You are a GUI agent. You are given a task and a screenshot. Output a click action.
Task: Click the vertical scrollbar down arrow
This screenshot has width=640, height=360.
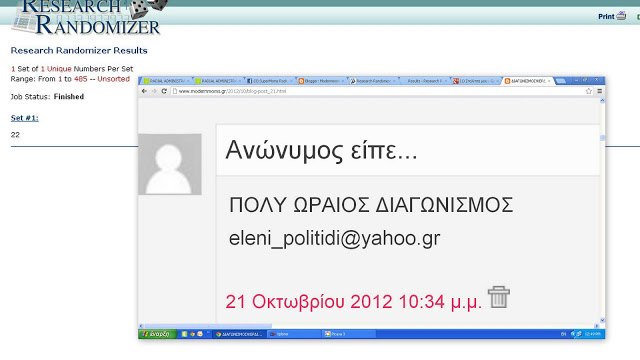click(x=602, y=320)
